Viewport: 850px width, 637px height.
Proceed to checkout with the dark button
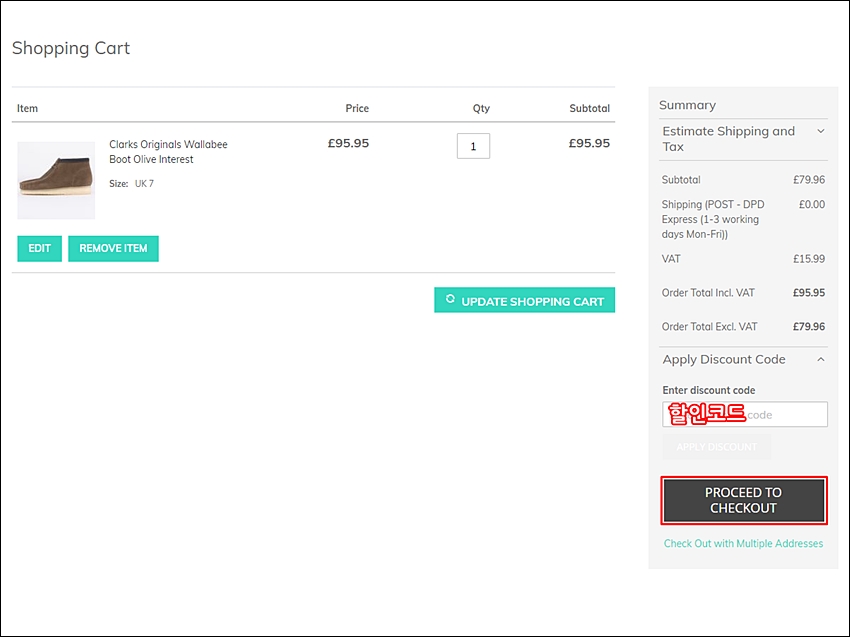click(744, 500)
